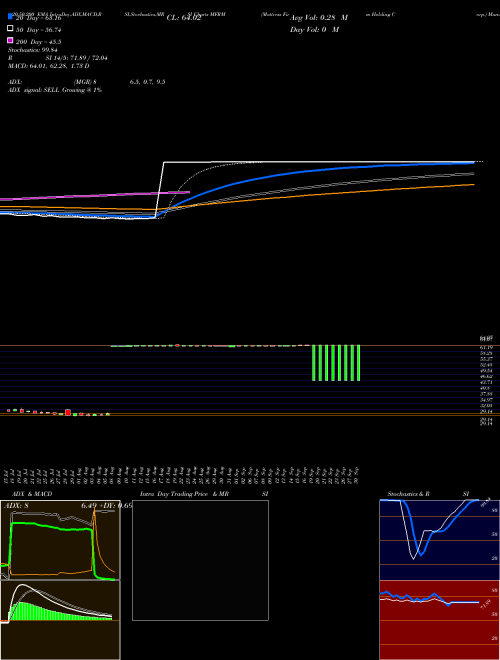Click the 'ADX signal: SELL Growing' text

[x=46, y=90]
